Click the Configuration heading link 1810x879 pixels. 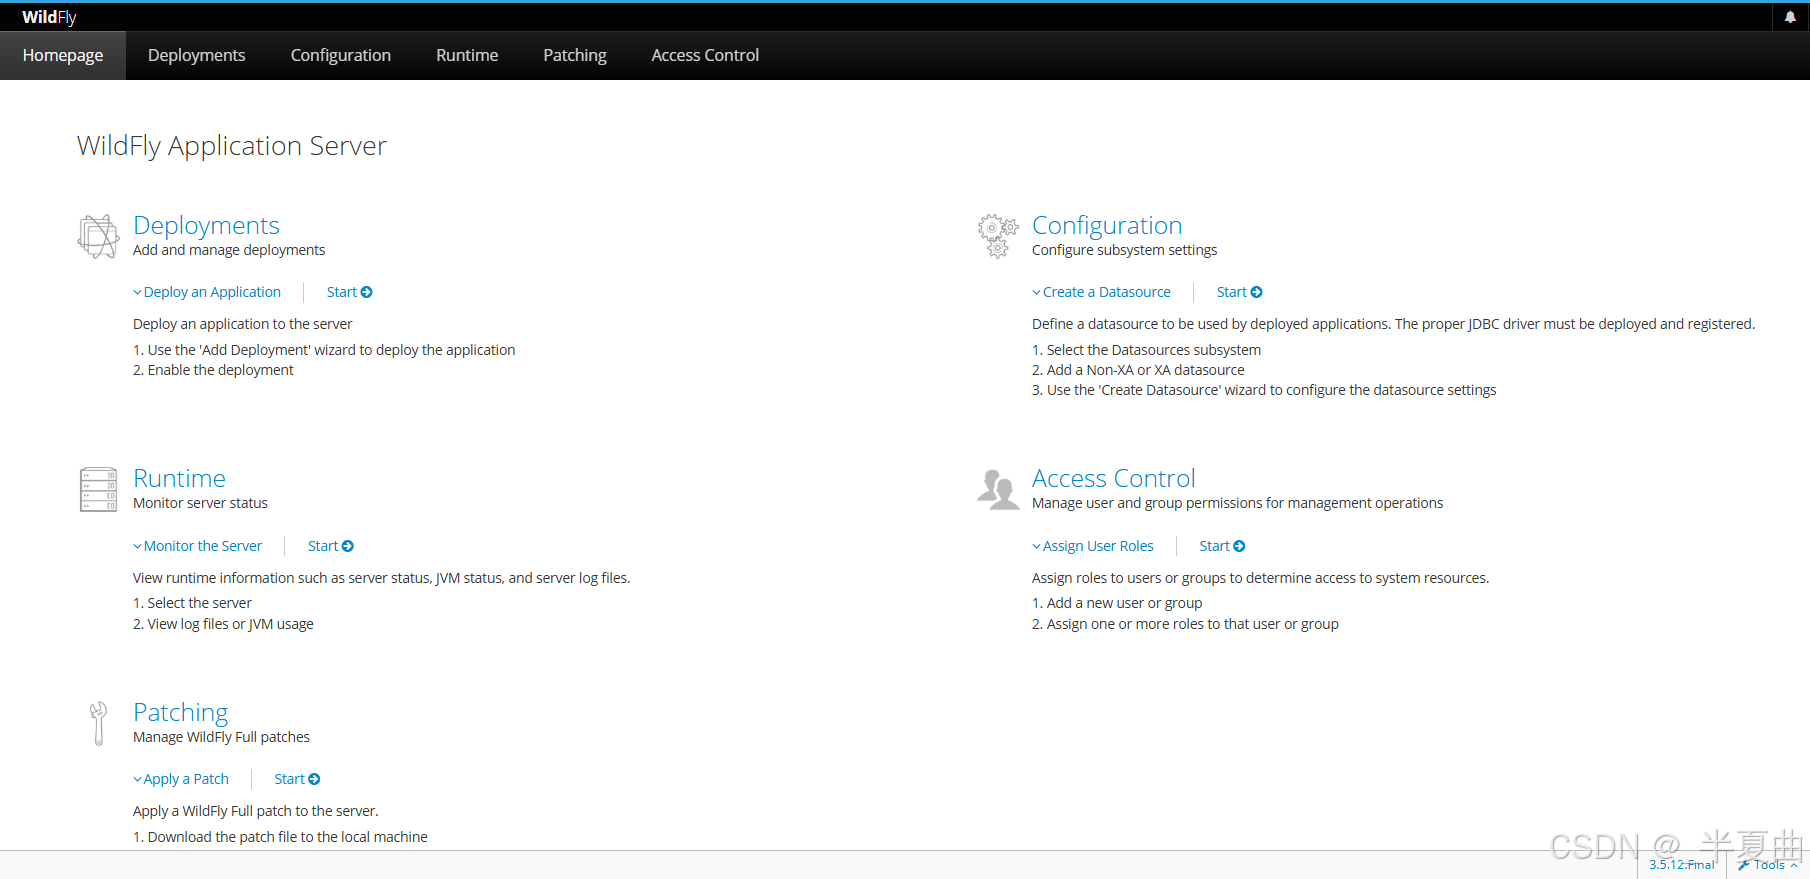tap(1107, 225)
